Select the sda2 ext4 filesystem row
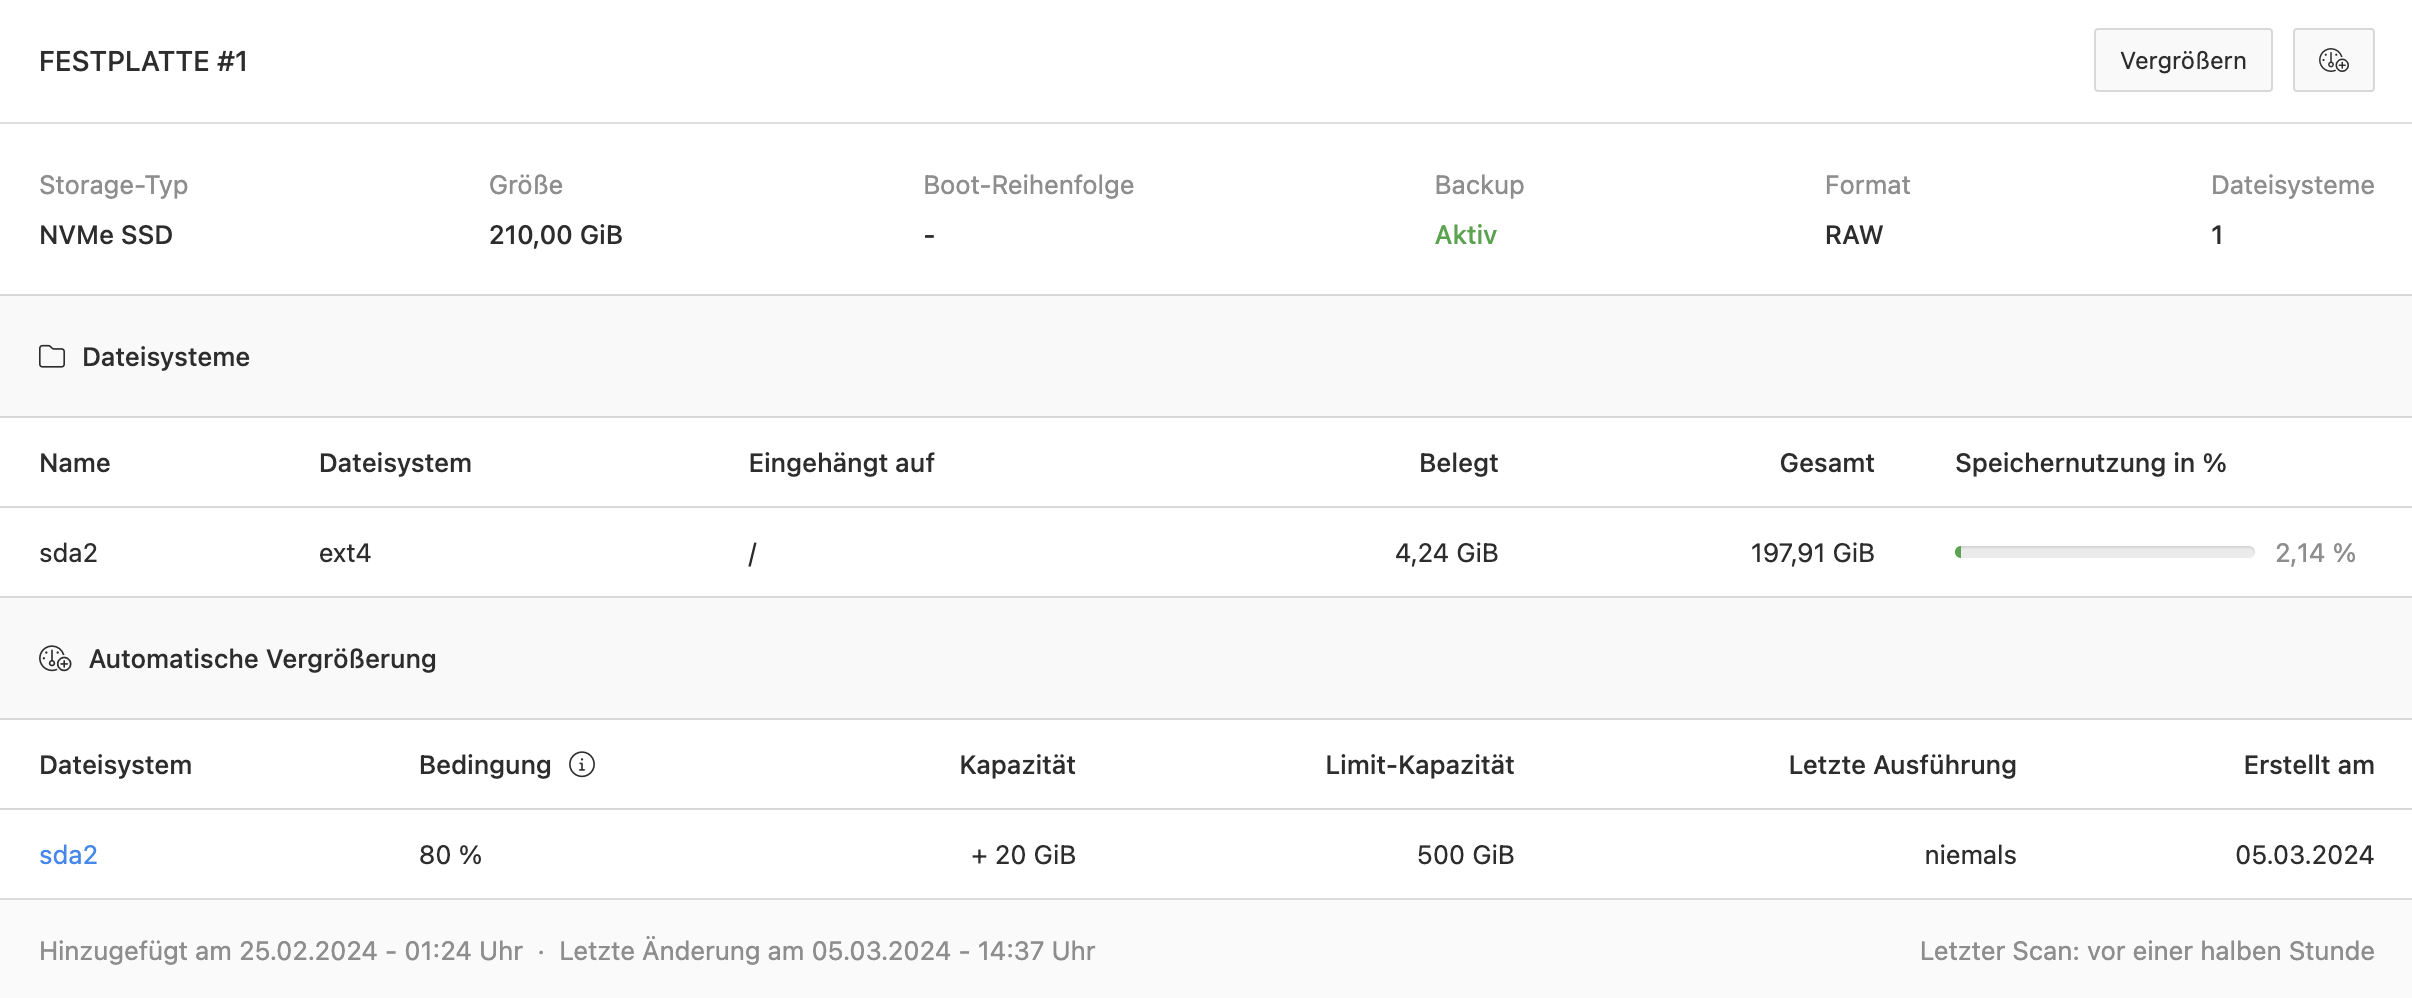Viewport: 2412px width, 998px height. 1206,552
